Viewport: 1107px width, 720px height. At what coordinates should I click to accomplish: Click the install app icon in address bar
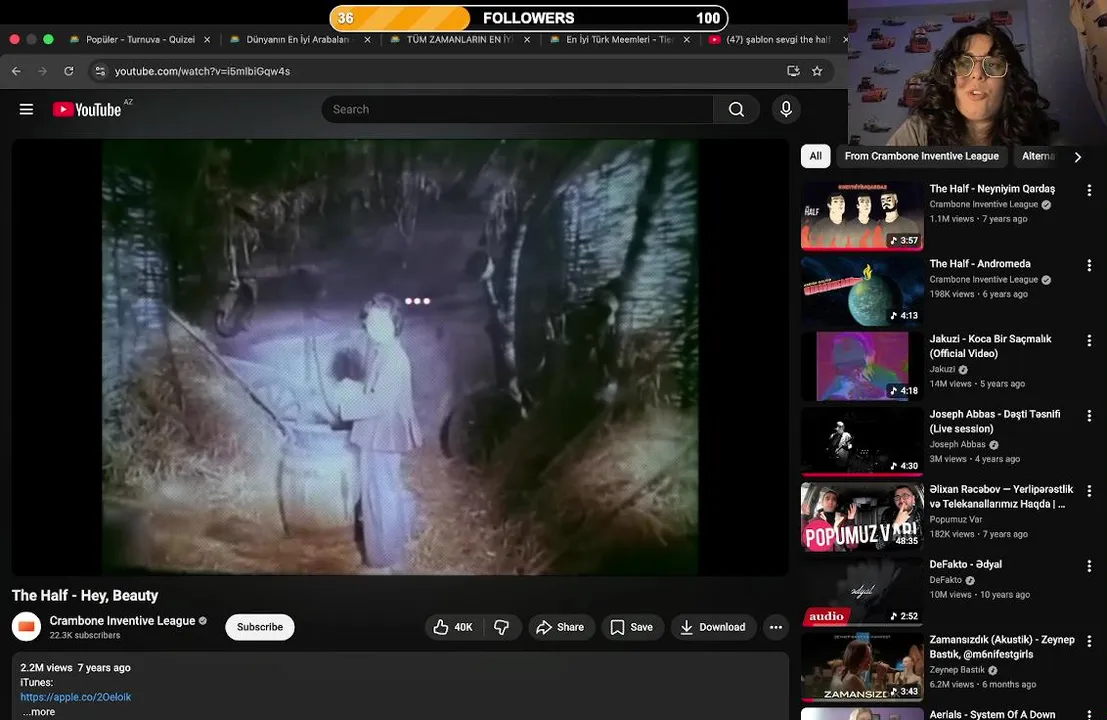(x=794, y=71)
